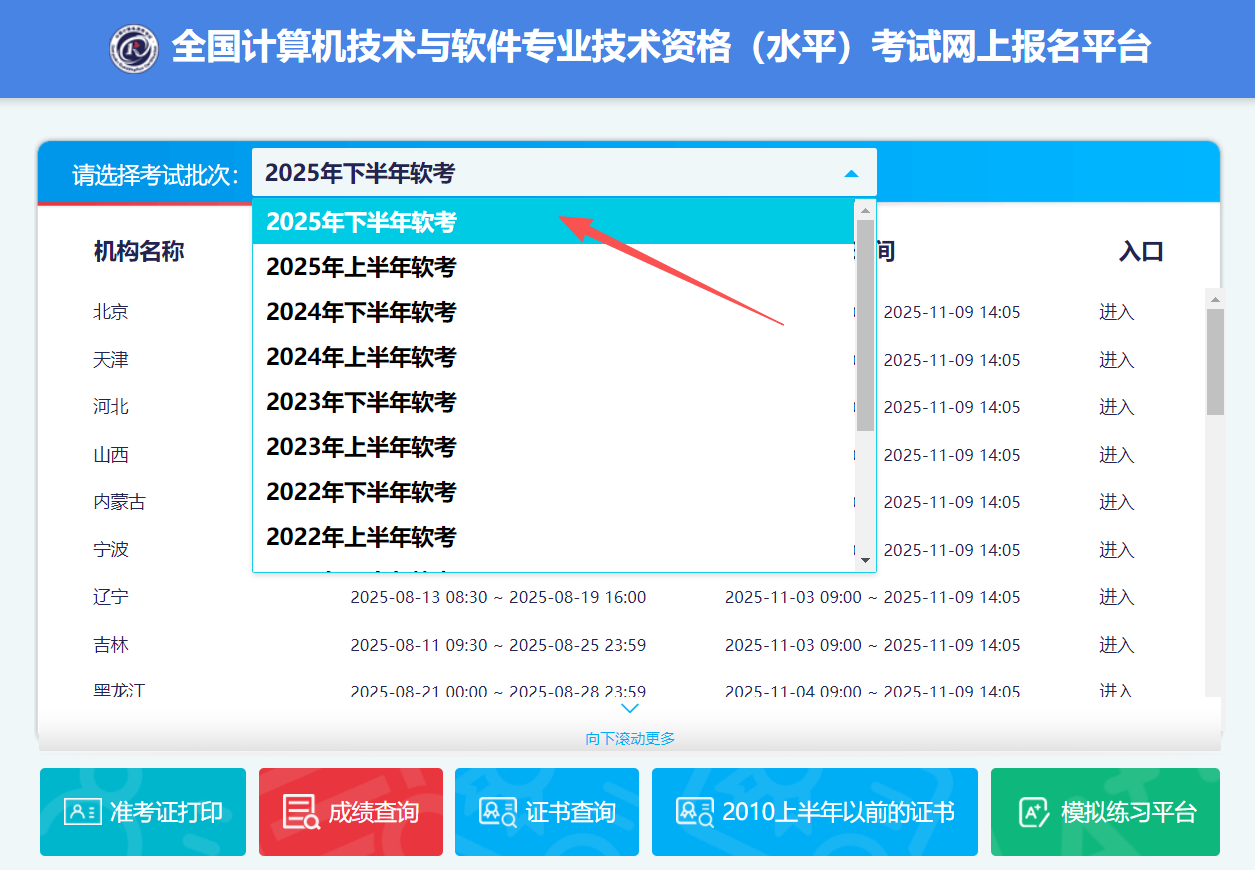The image size is (1255, 870).
Task: Click 进入 in the 吉林 row
Action: [1116, 645]
